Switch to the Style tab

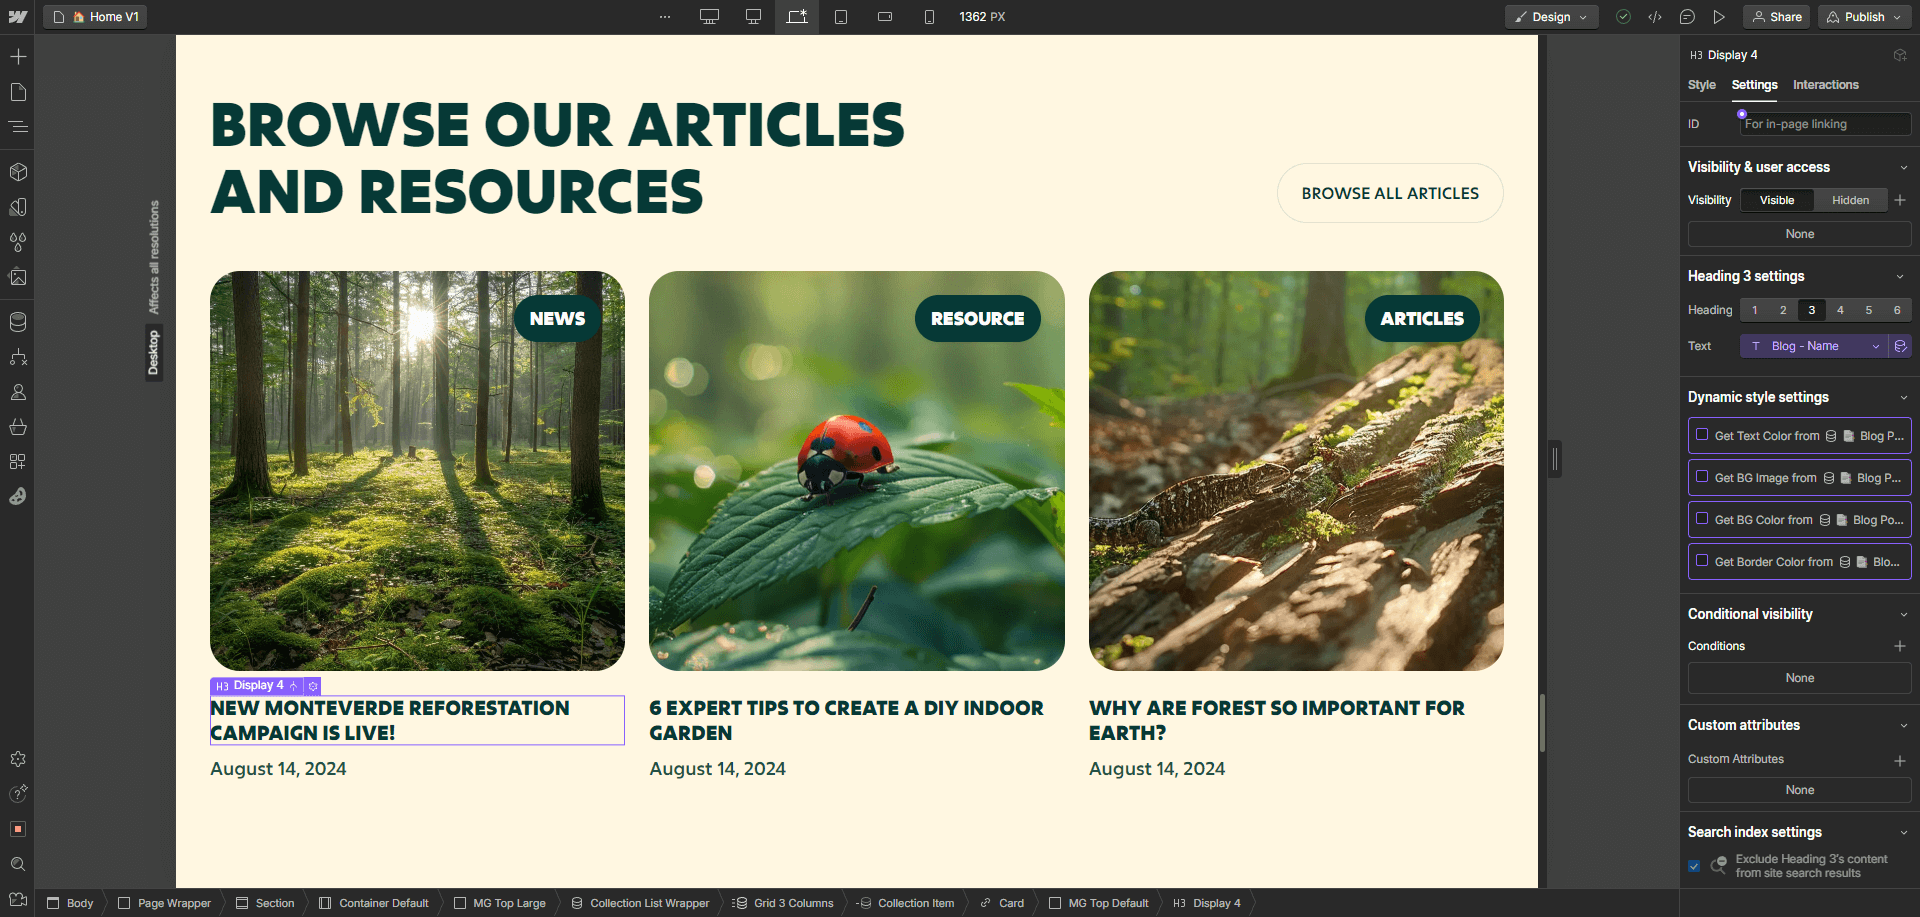coord(1701,85)
